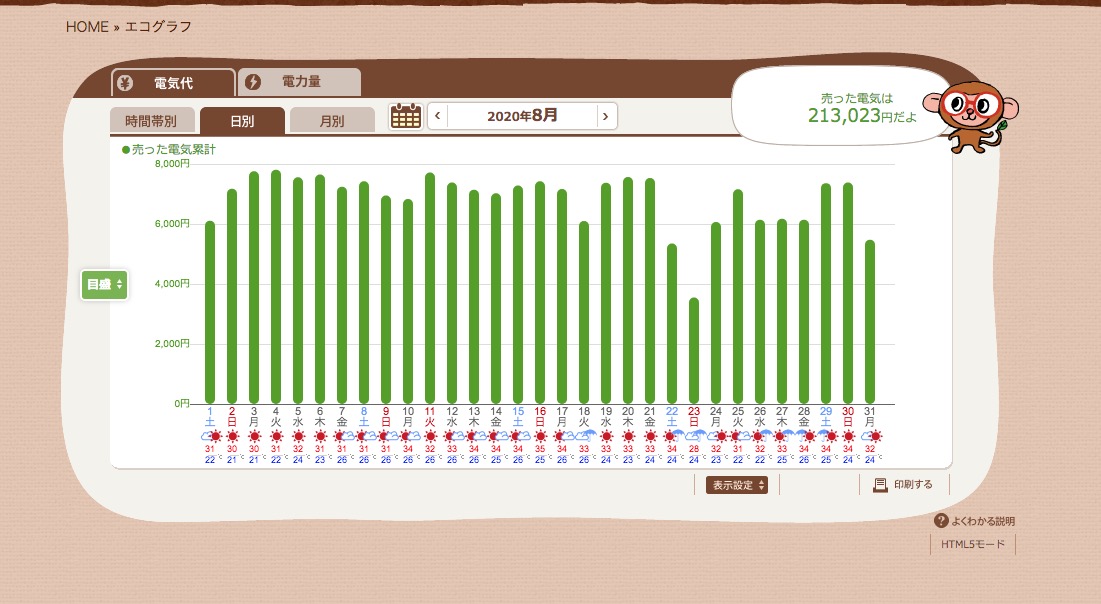The image size is (1101, 604).
Task: Click weather icon under August 31
Action: point(870,436)
